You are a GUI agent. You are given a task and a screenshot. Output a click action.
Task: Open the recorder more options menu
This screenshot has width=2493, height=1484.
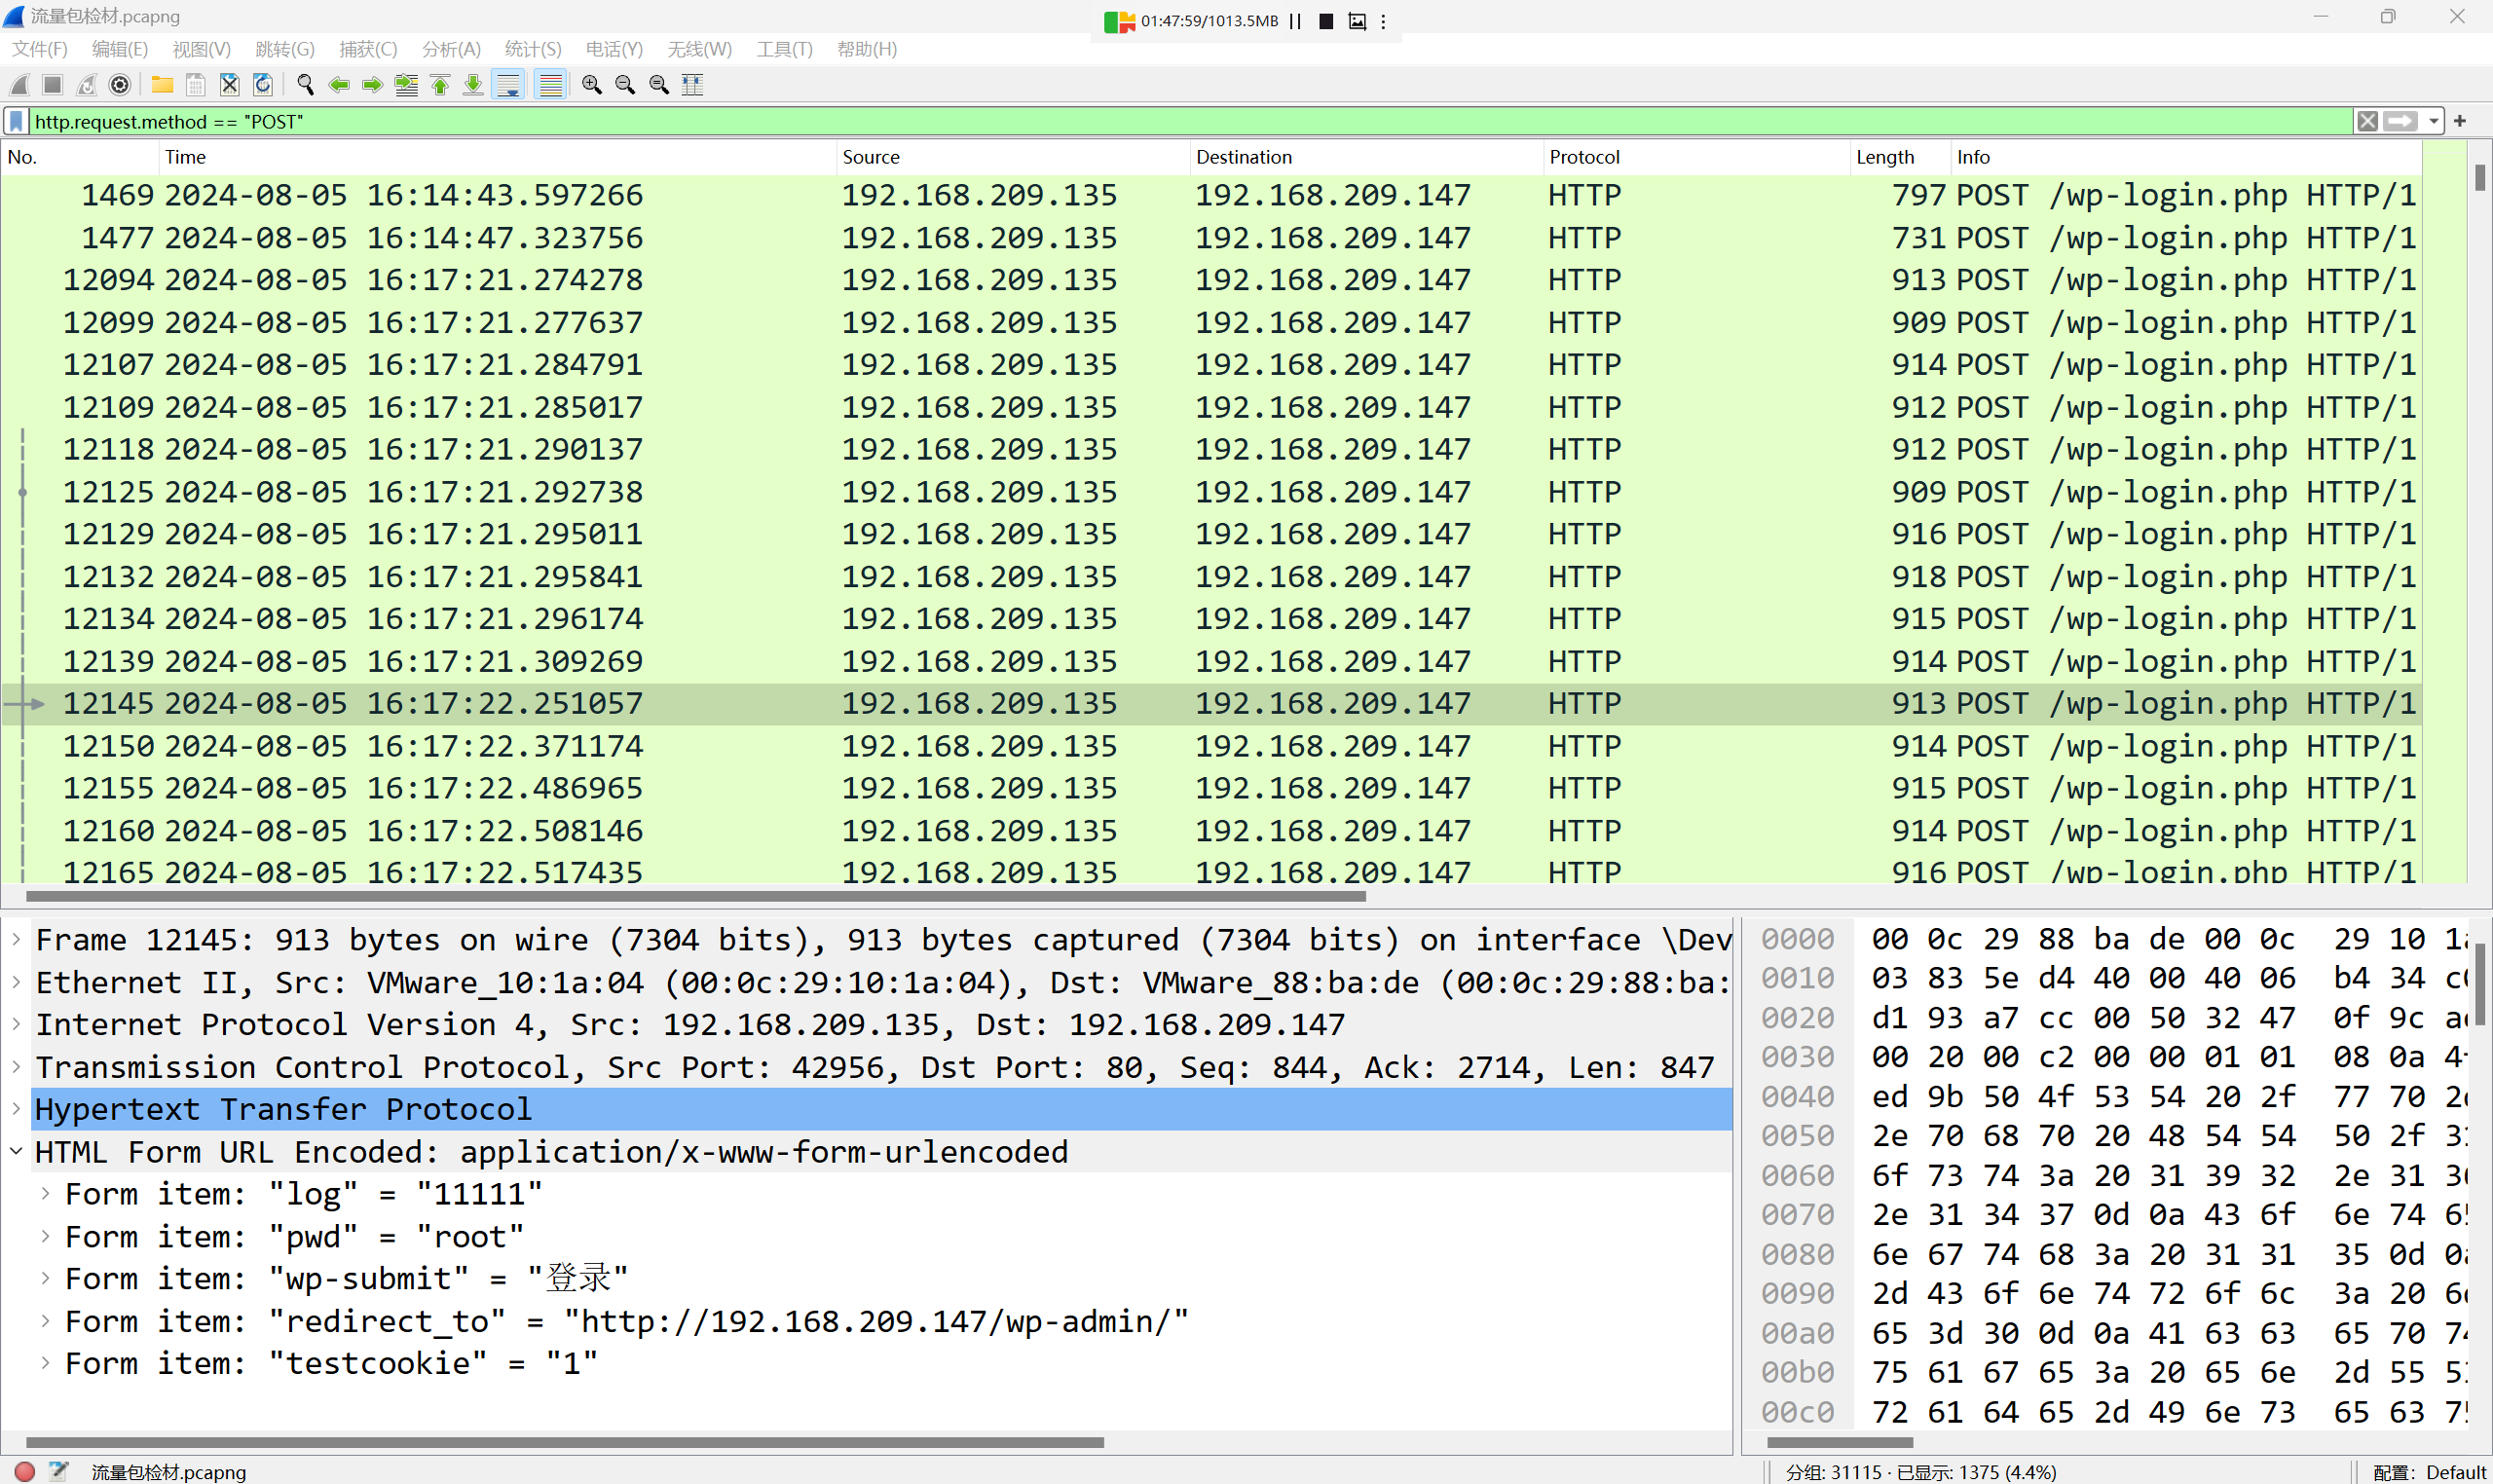point(1384,21)
